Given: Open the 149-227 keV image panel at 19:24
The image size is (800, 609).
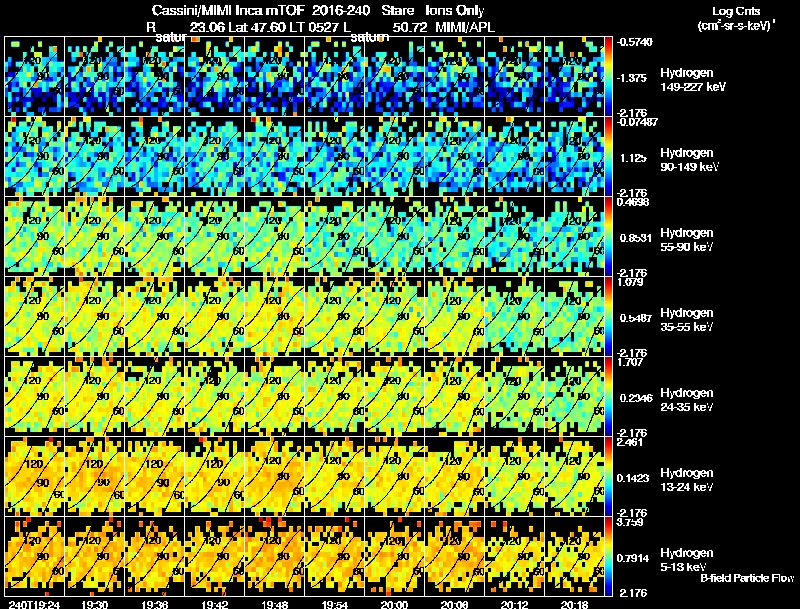Looking at the screenshot, I should point(34,76).
